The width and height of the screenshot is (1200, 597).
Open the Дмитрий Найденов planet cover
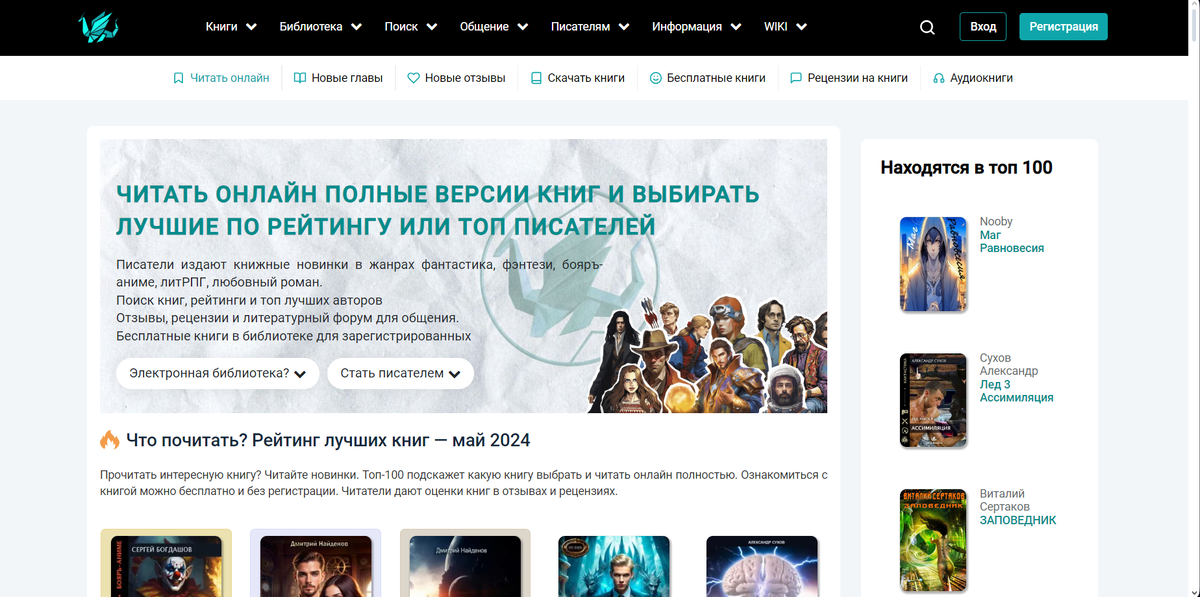coord(465,566)
